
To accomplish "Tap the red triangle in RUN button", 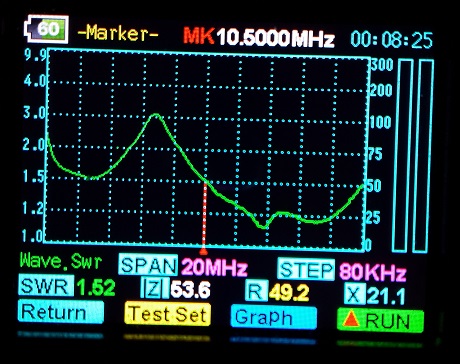I will pos(351,318).
